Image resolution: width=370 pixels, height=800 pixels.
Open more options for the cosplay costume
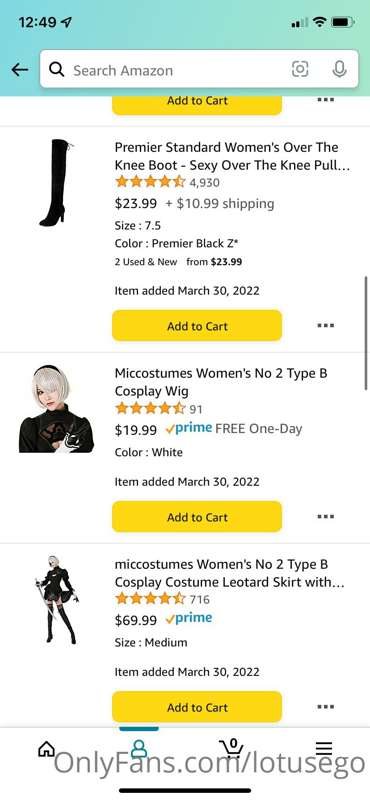[326, 707]
